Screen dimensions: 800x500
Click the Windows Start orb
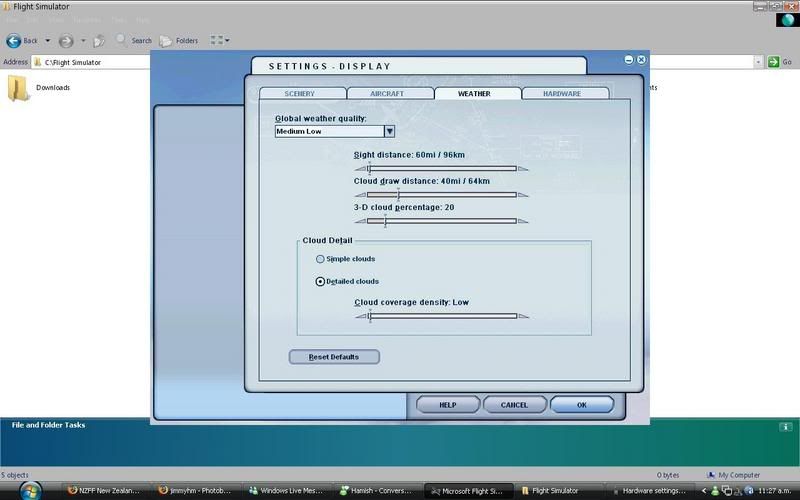click(x=30, y=490)
